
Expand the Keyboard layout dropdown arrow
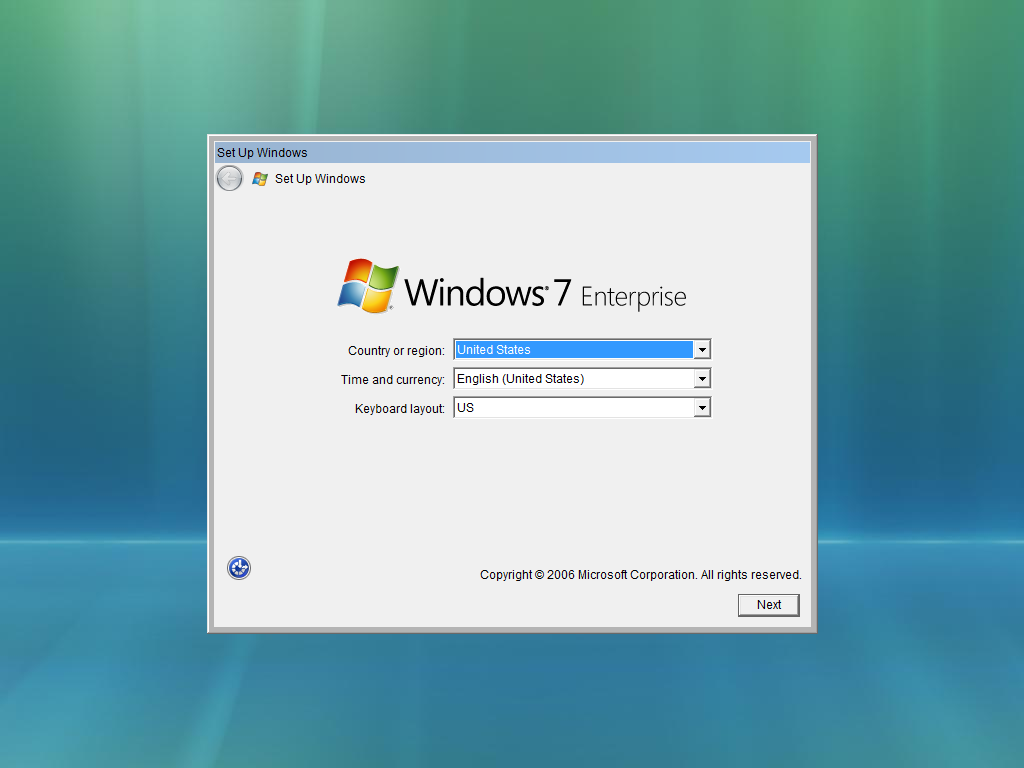pos(702,408)
